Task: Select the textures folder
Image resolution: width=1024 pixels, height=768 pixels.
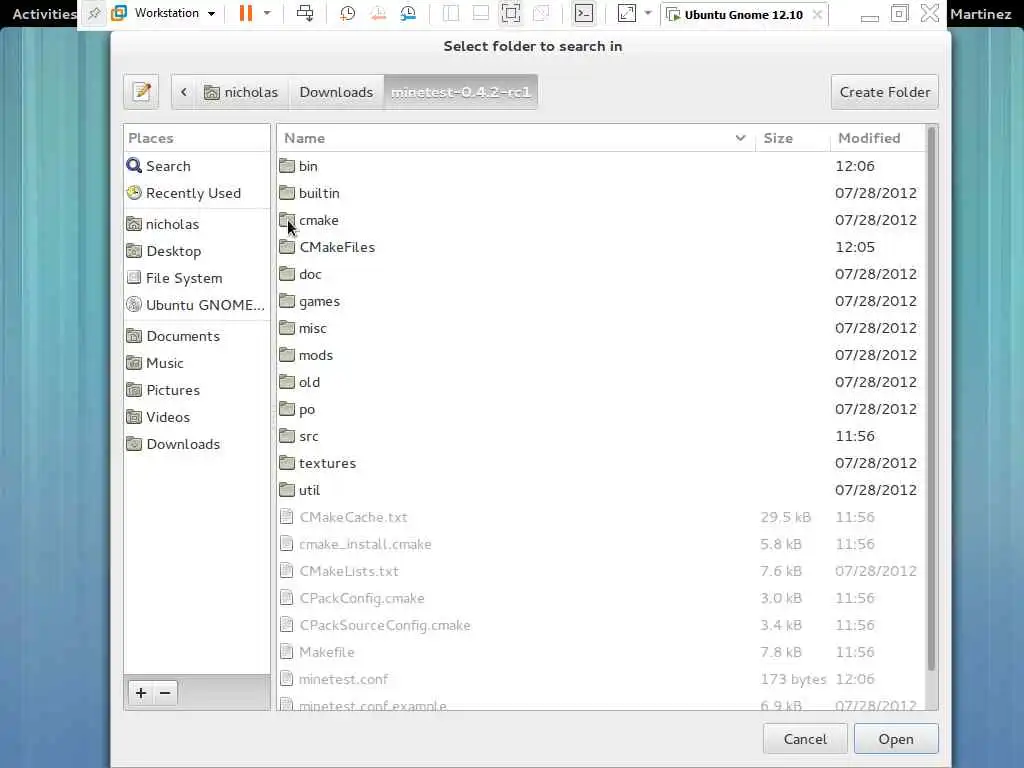Action: point(601,463)
